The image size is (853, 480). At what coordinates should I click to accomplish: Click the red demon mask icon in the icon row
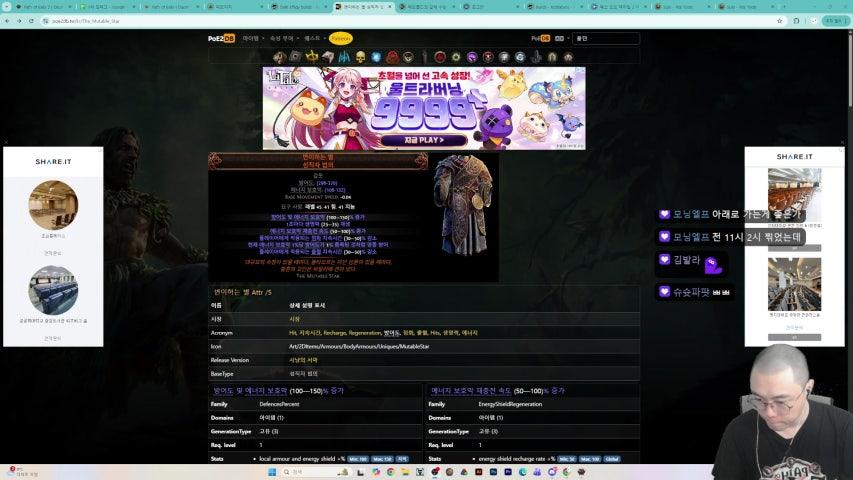coord(392,57)
